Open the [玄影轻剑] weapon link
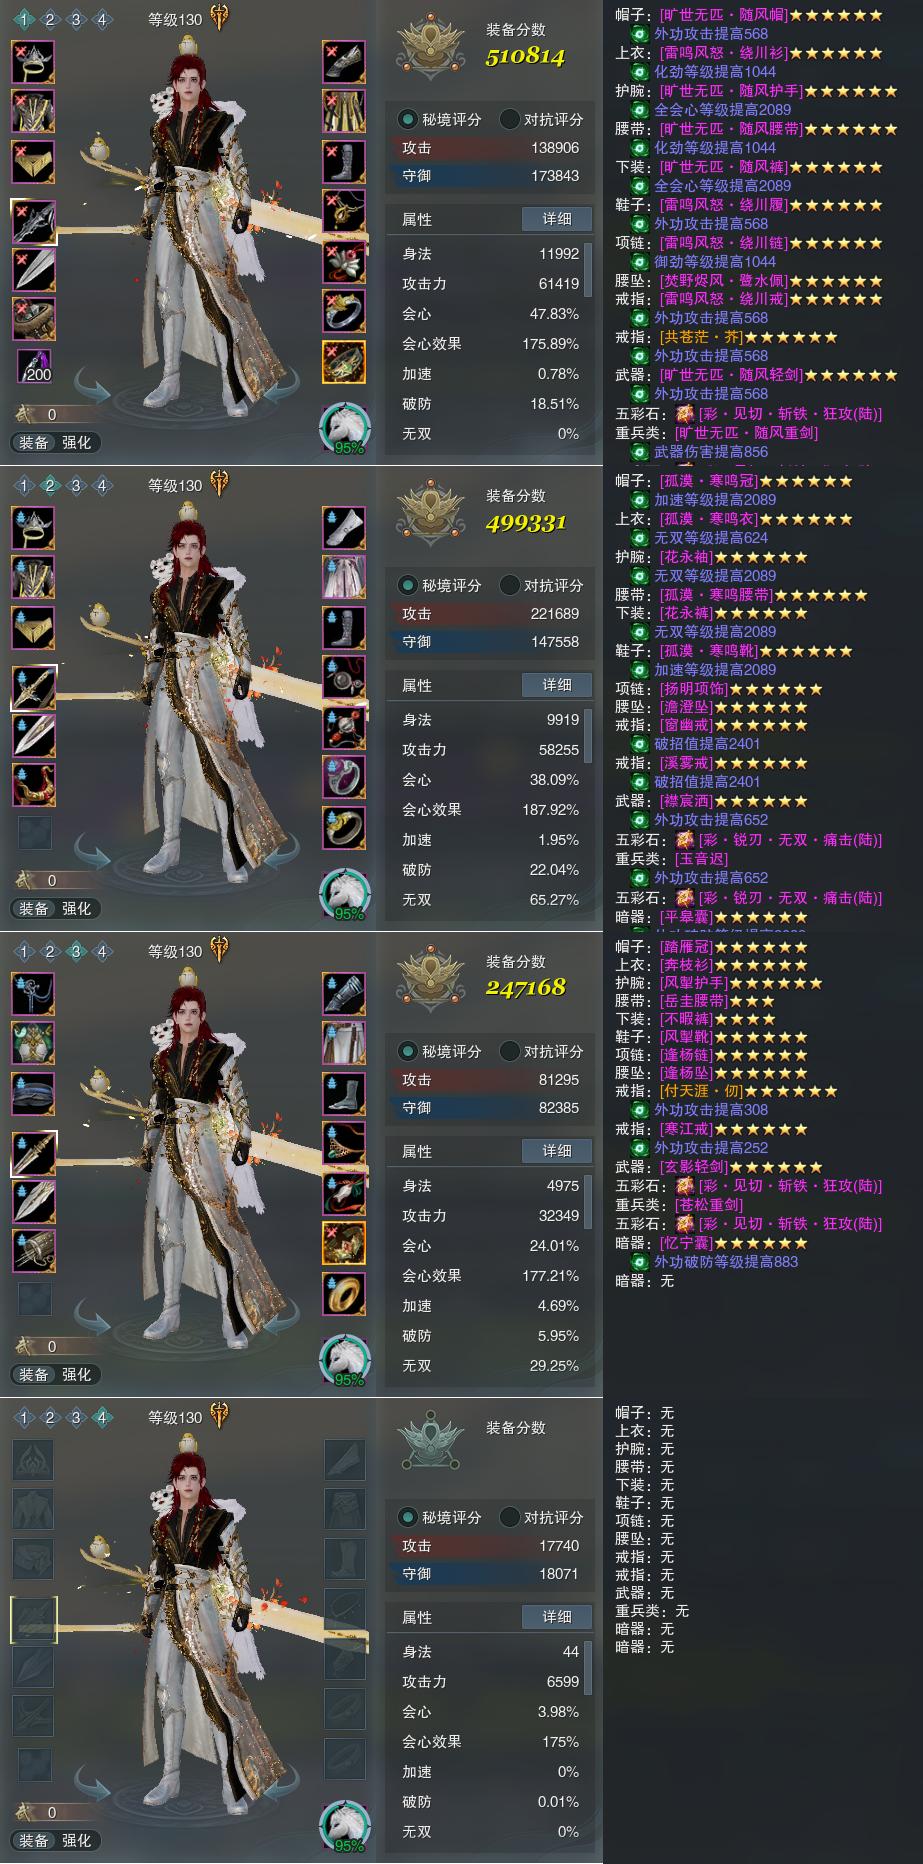 pos(693,1167)
